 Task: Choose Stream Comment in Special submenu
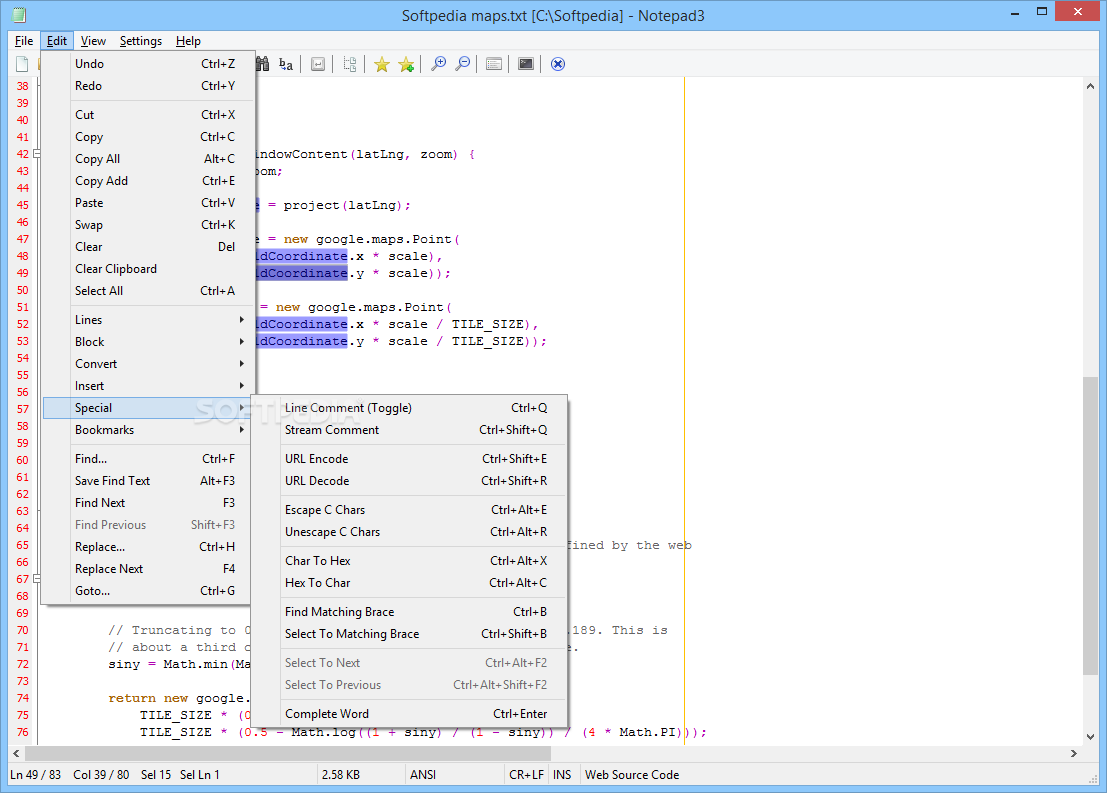click(409, 430)
